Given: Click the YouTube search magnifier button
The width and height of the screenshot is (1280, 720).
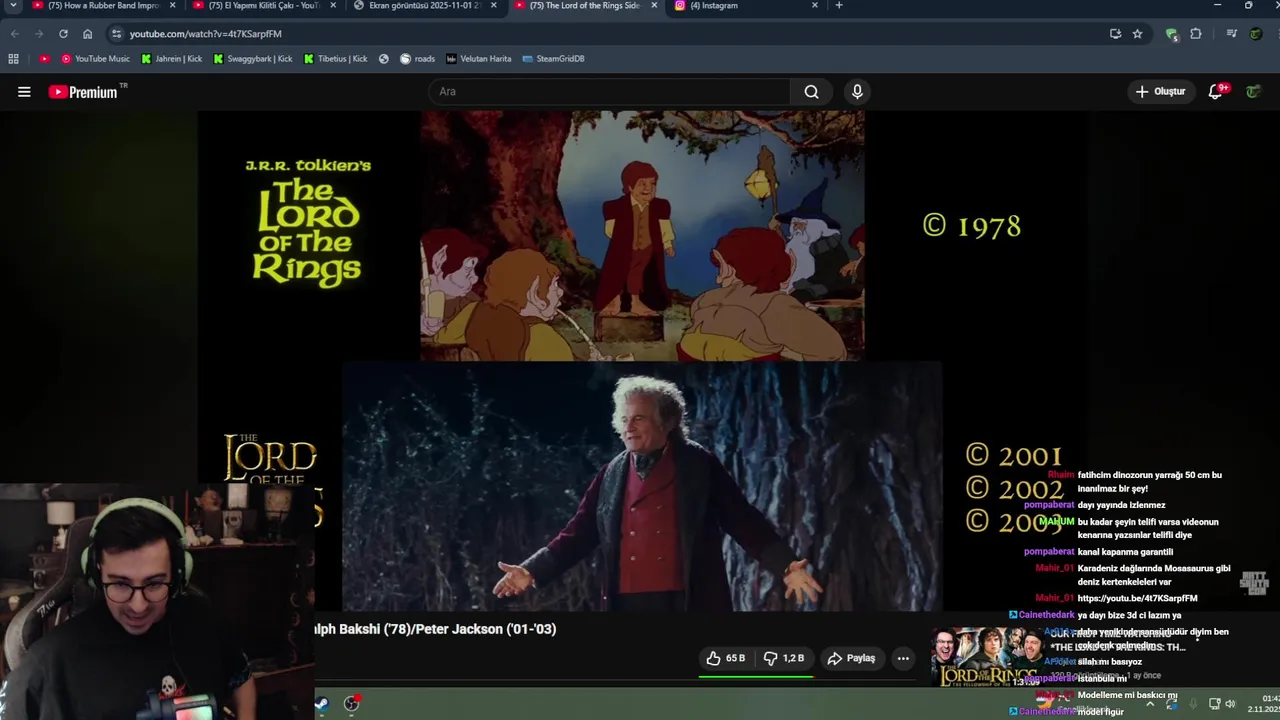Looking at the screenshot, I should 811,92.
